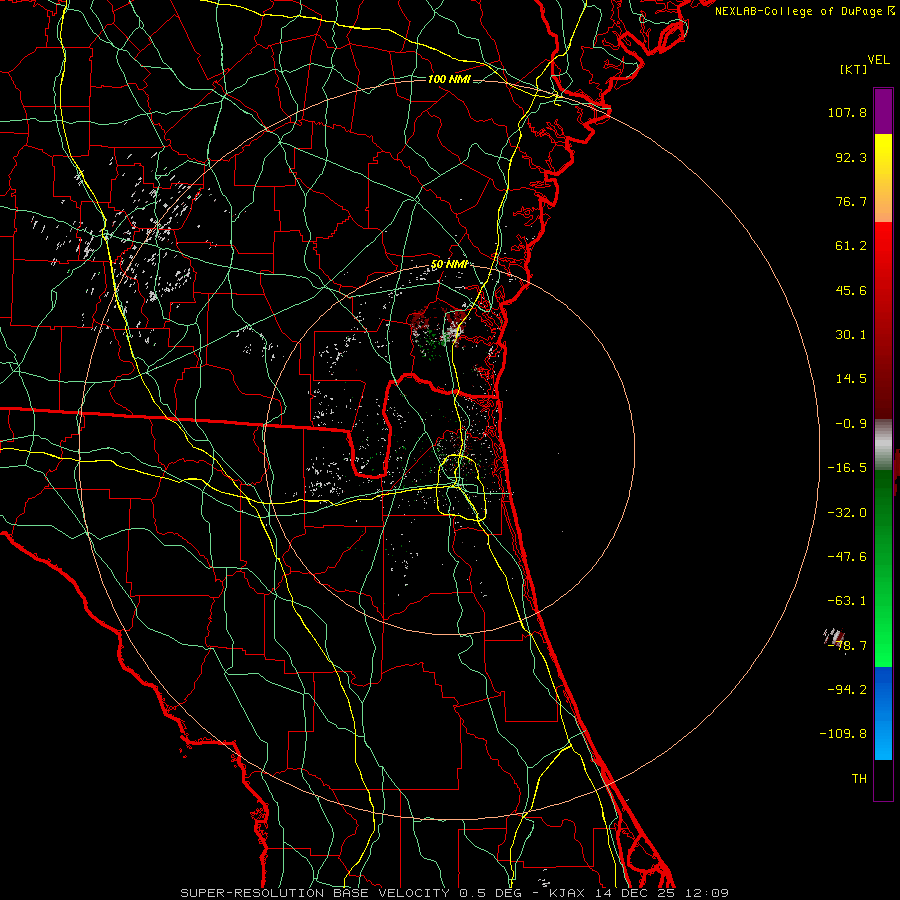
Task: Pick the blue band on velocity color bar
Action: click(x=883, y=713)
